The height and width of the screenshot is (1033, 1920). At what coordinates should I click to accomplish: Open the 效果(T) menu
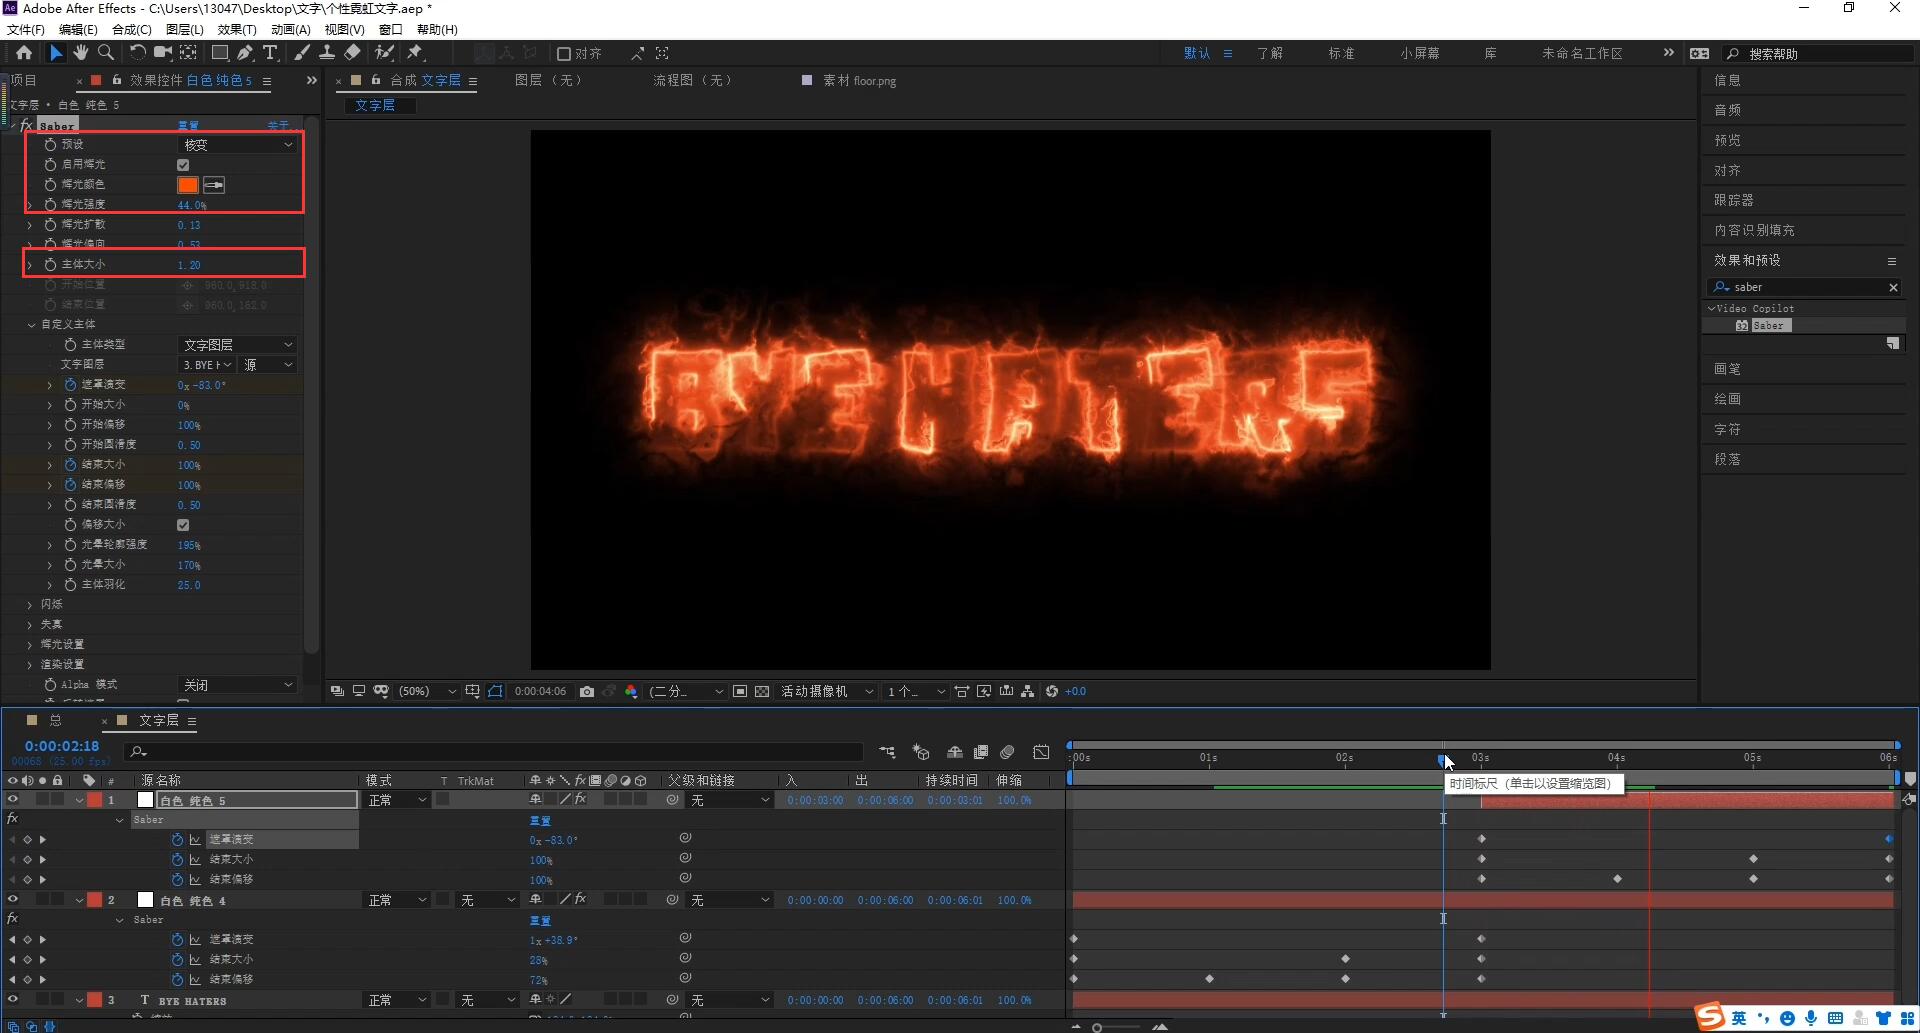pyautogui.click(x=237, y=30)
